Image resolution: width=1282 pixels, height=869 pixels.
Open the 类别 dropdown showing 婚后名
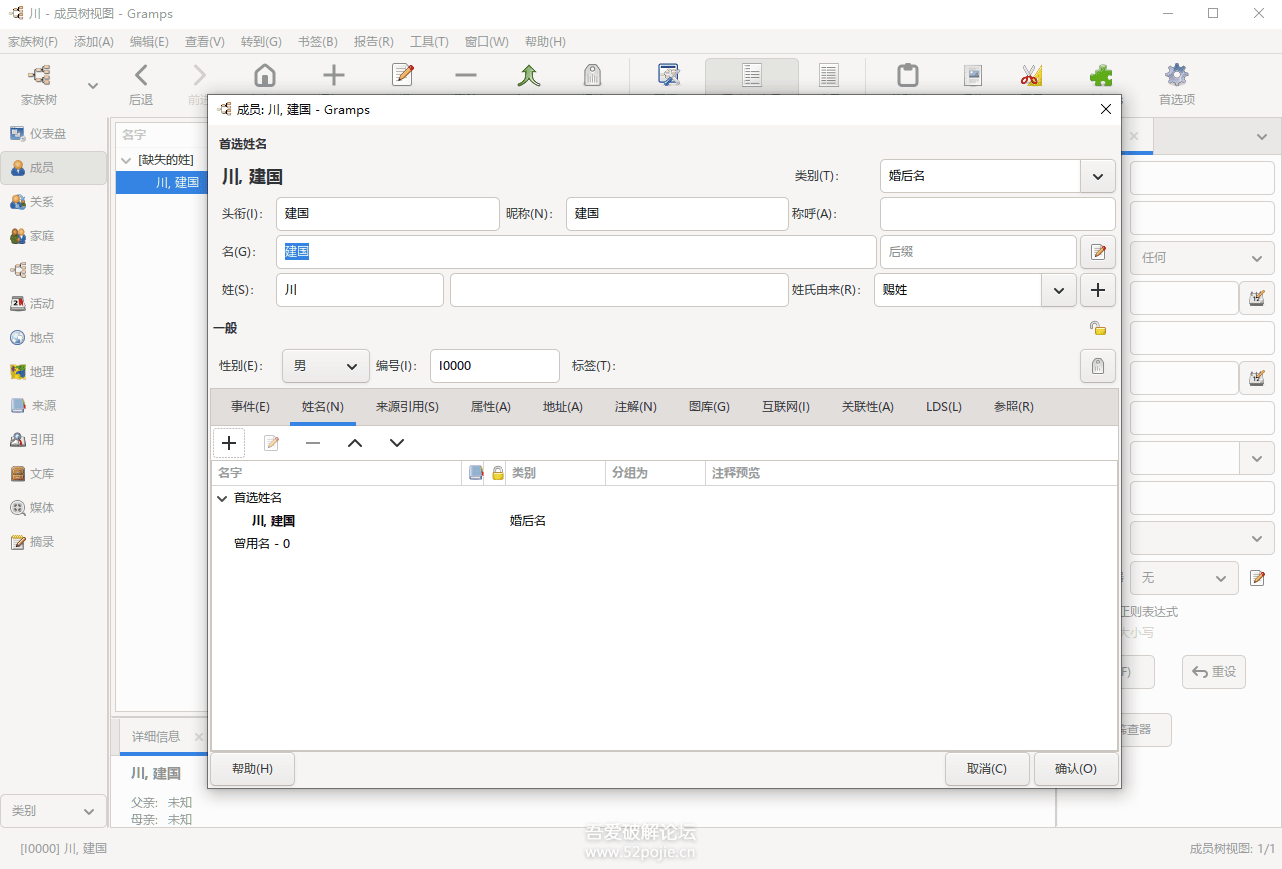click(x=1097, y=176)
